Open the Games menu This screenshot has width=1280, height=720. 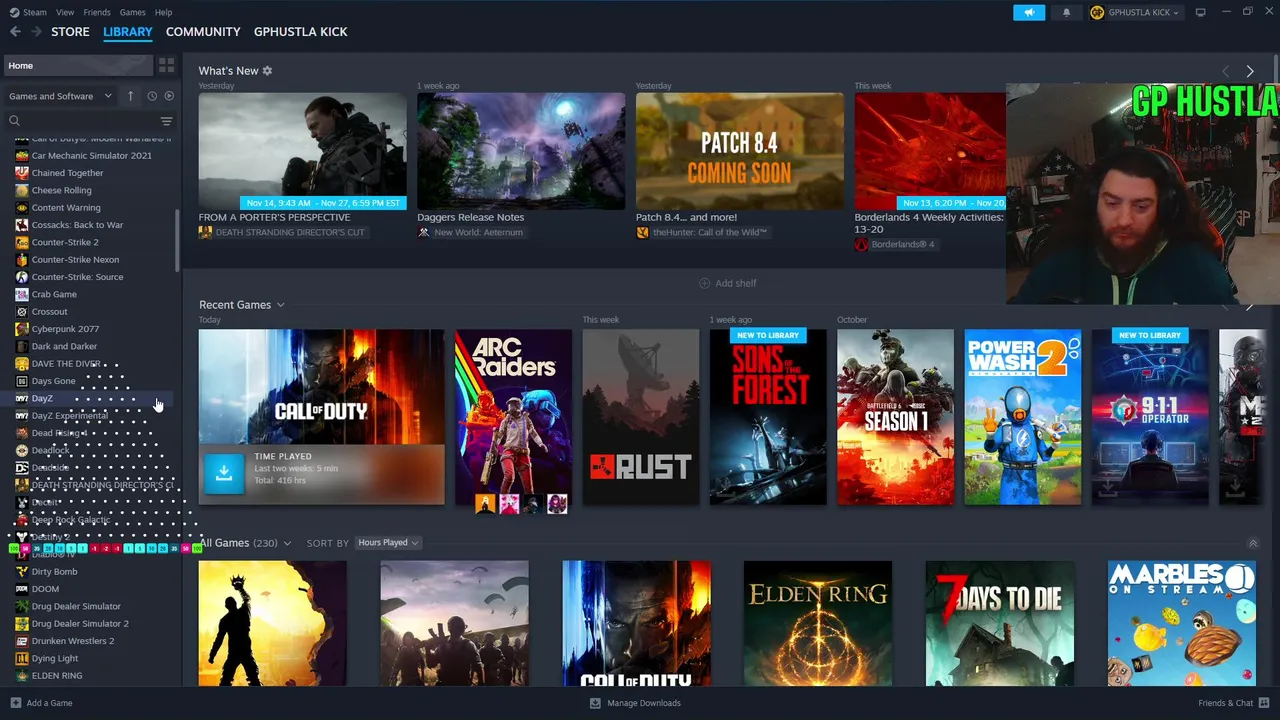(x=132, y=12)
